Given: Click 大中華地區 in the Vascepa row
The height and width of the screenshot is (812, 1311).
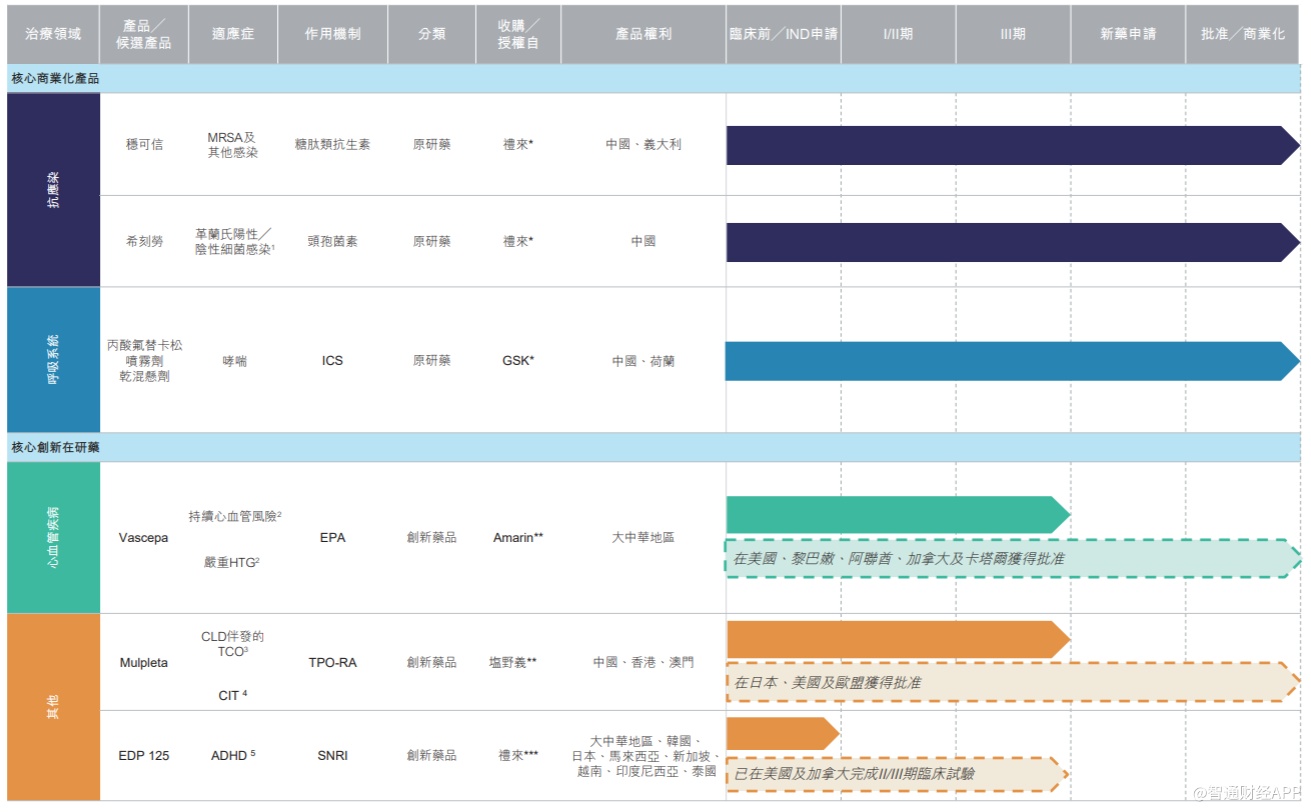Looking at the screenshot, I should pyautogui.click(x=643, y=538).
